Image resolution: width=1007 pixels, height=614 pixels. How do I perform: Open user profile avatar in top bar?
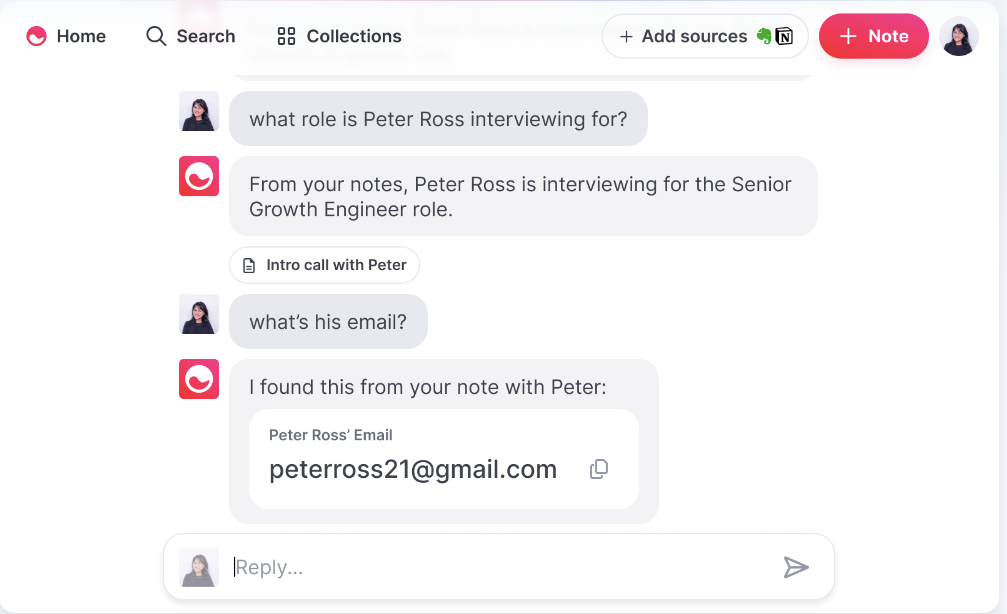click(959, 36)
